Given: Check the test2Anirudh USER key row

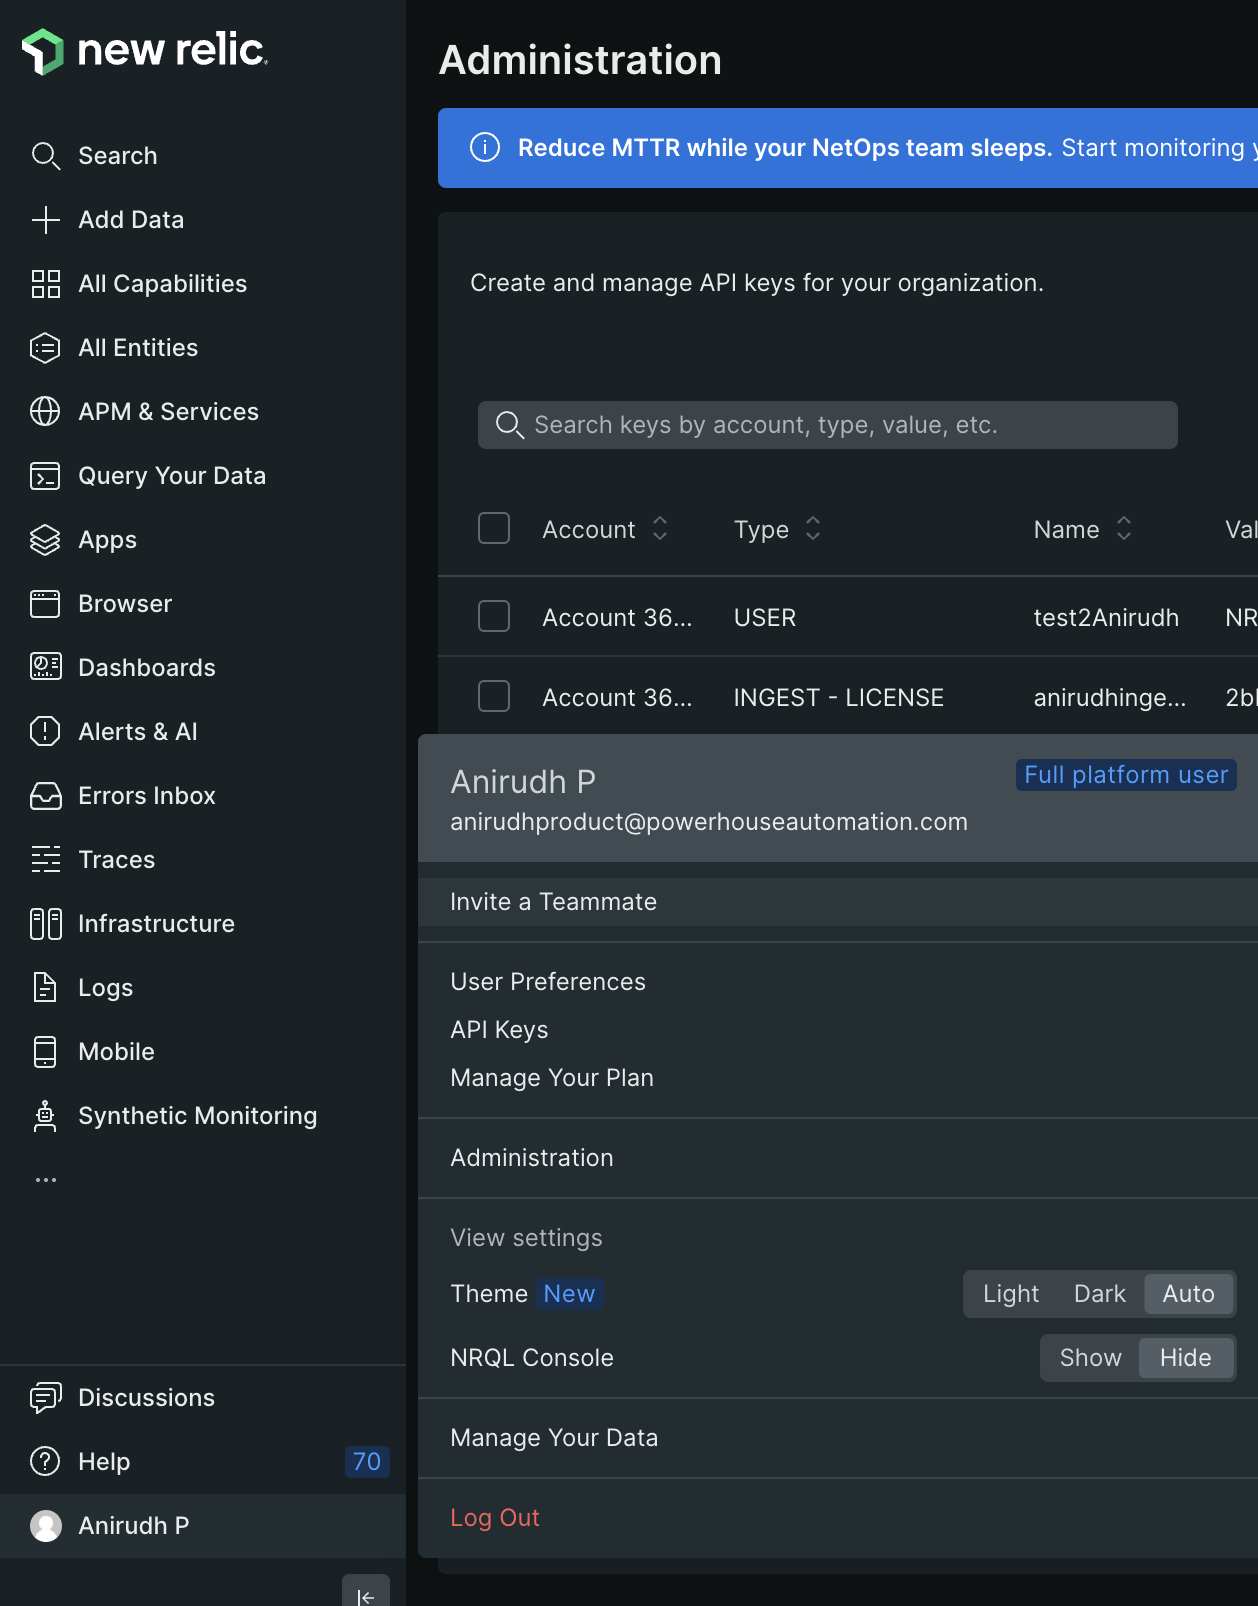Looking at the screenshot, I should (x=494, y=616).
